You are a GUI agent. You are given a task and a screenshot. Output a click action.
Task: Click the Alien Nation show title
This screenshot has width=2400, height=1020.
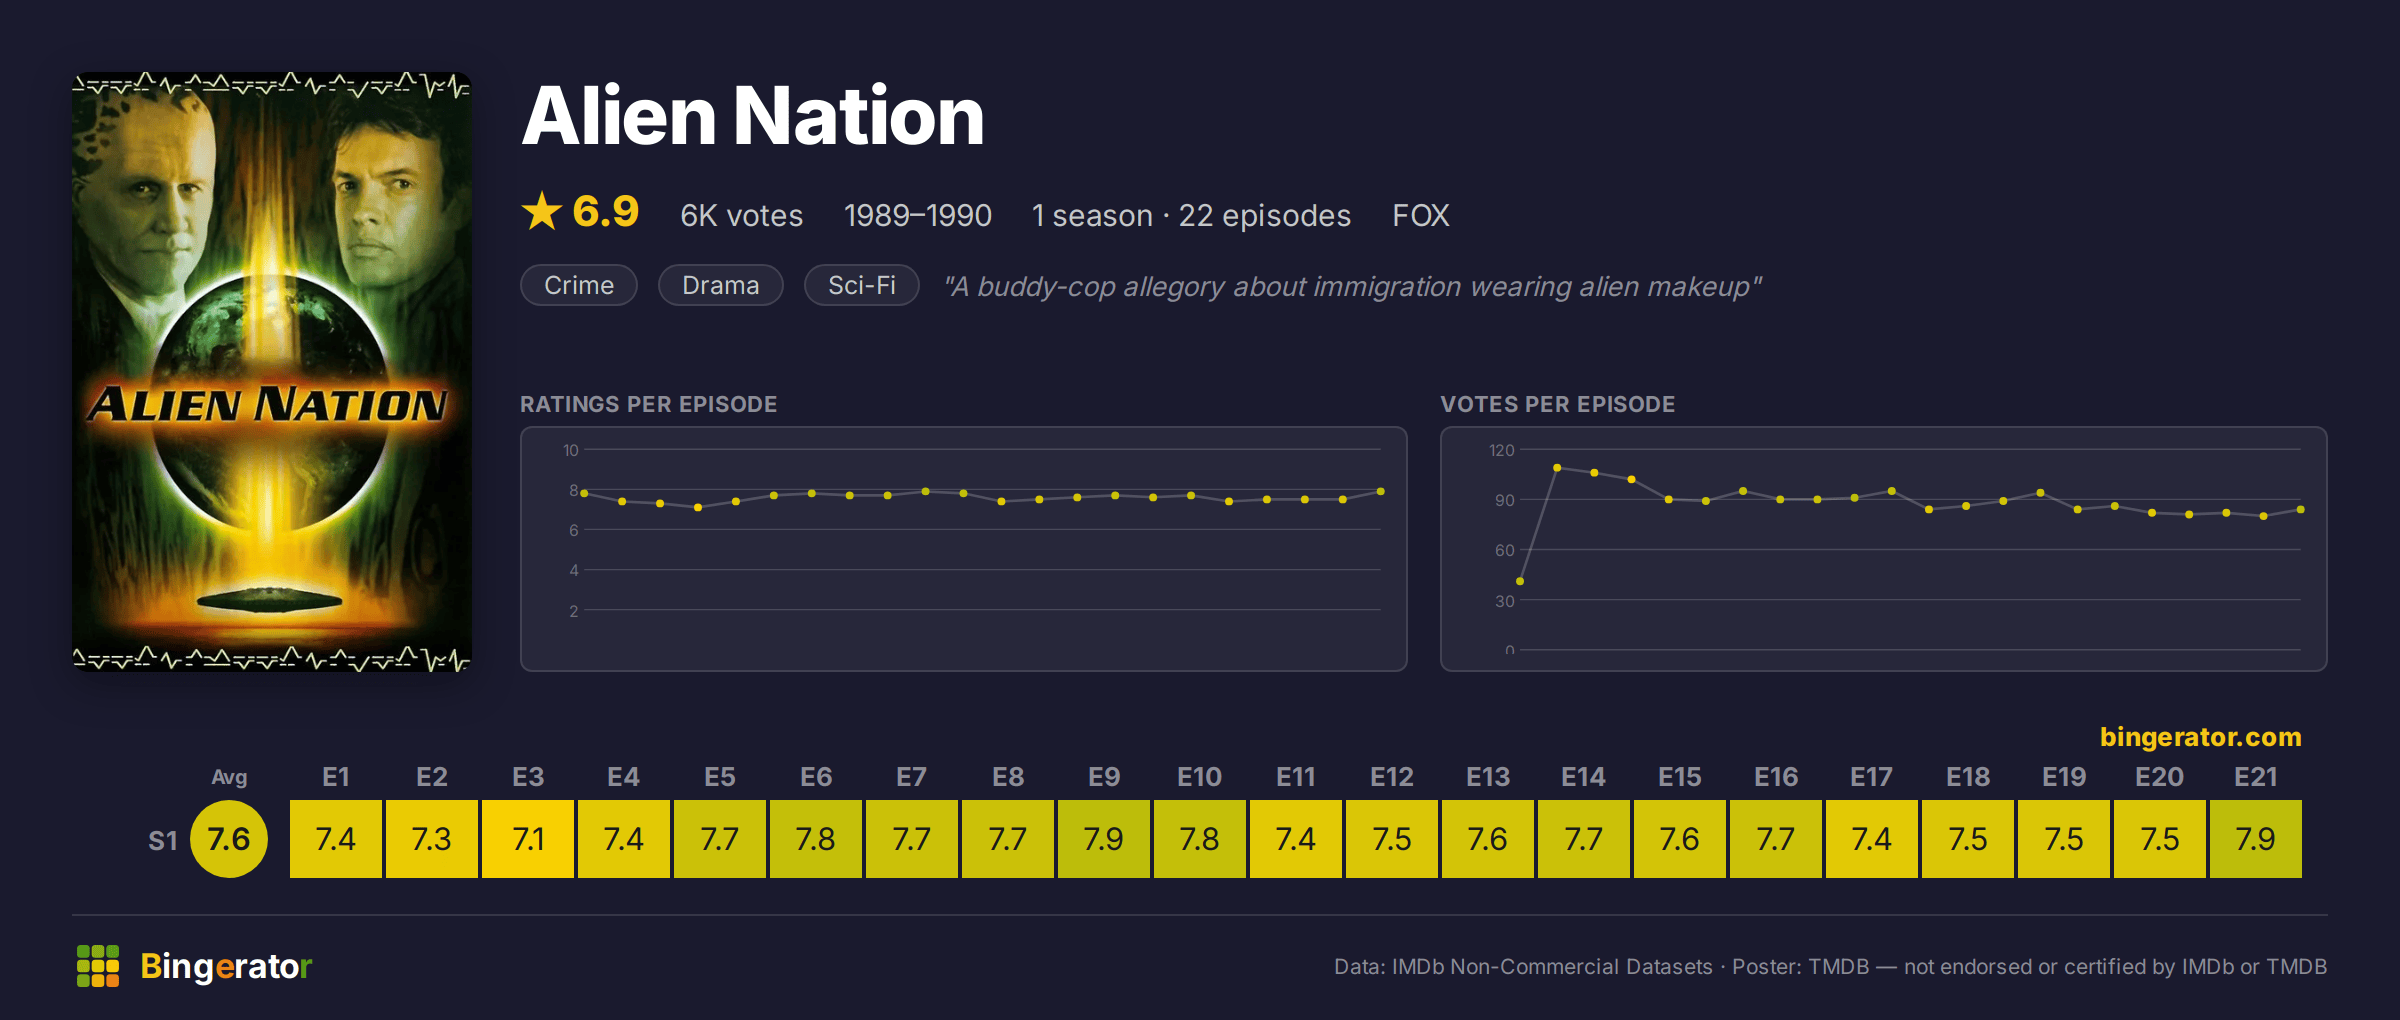(753, 116)
